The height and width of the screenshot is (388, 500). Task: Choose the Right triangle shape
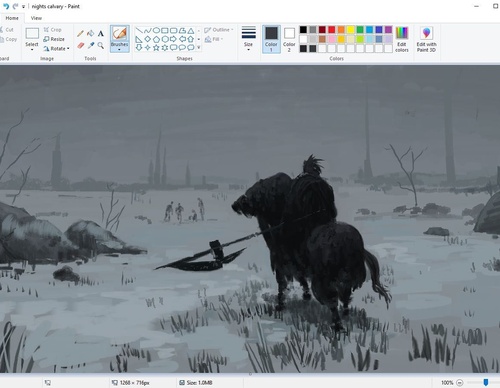(139, 39)
